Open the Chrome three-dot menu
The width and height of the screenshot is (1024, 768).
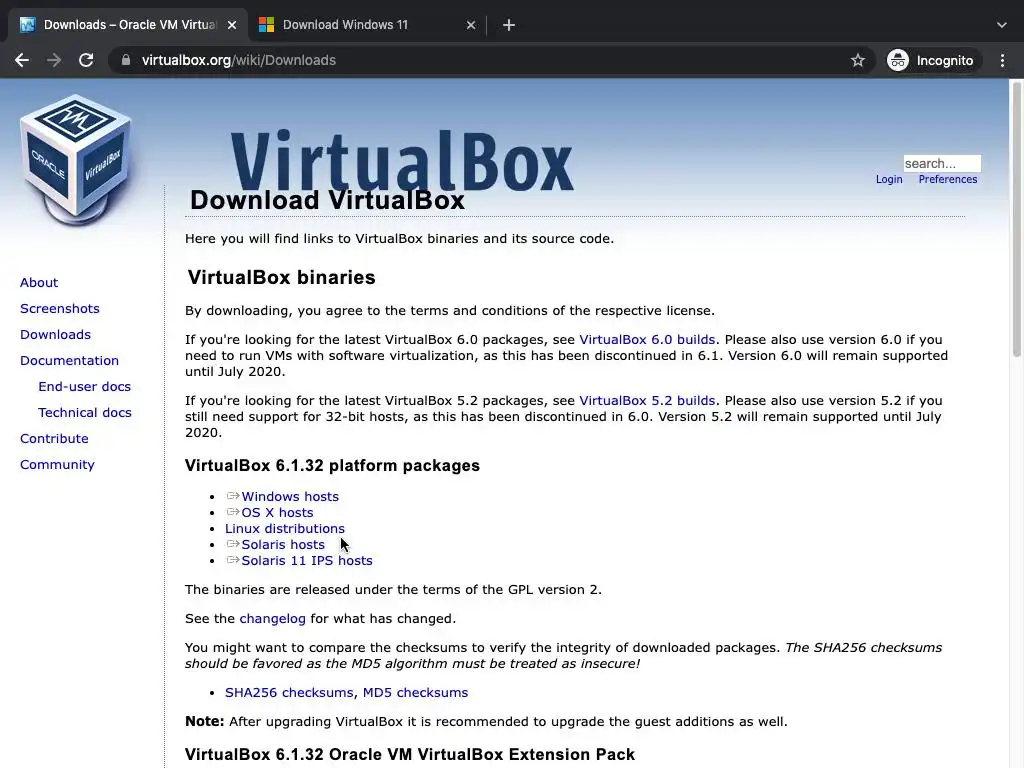(x=1002, y=60)
